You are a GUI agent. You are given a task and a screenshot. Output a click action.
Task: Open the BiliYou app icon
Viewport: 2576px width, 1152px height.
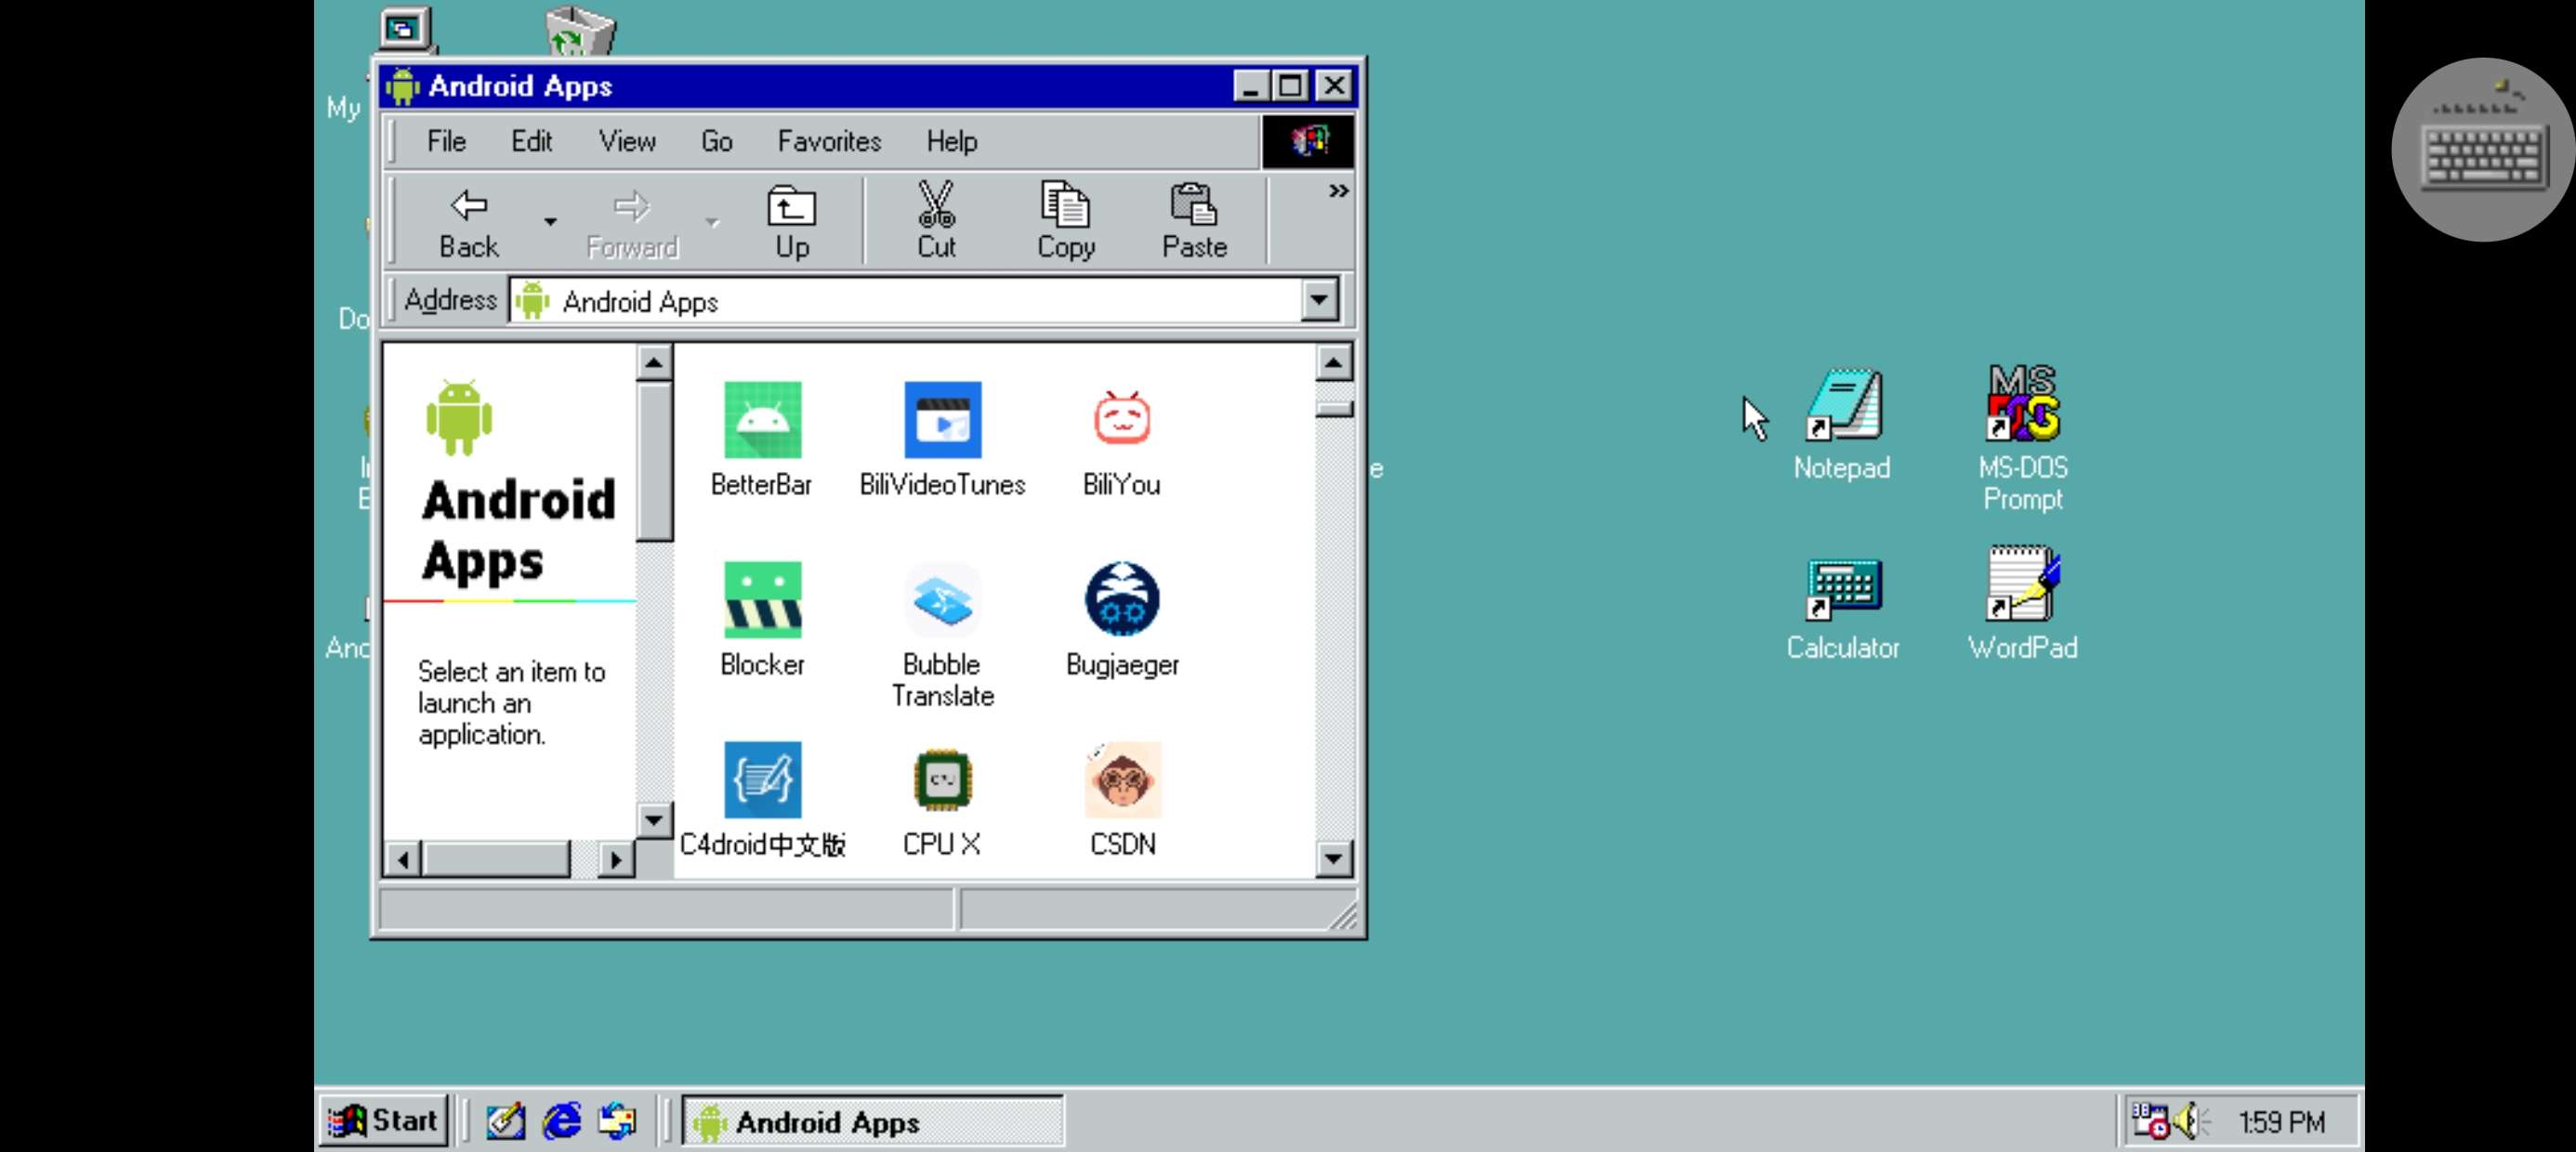pyautogui.click(x=1121, y=420)
